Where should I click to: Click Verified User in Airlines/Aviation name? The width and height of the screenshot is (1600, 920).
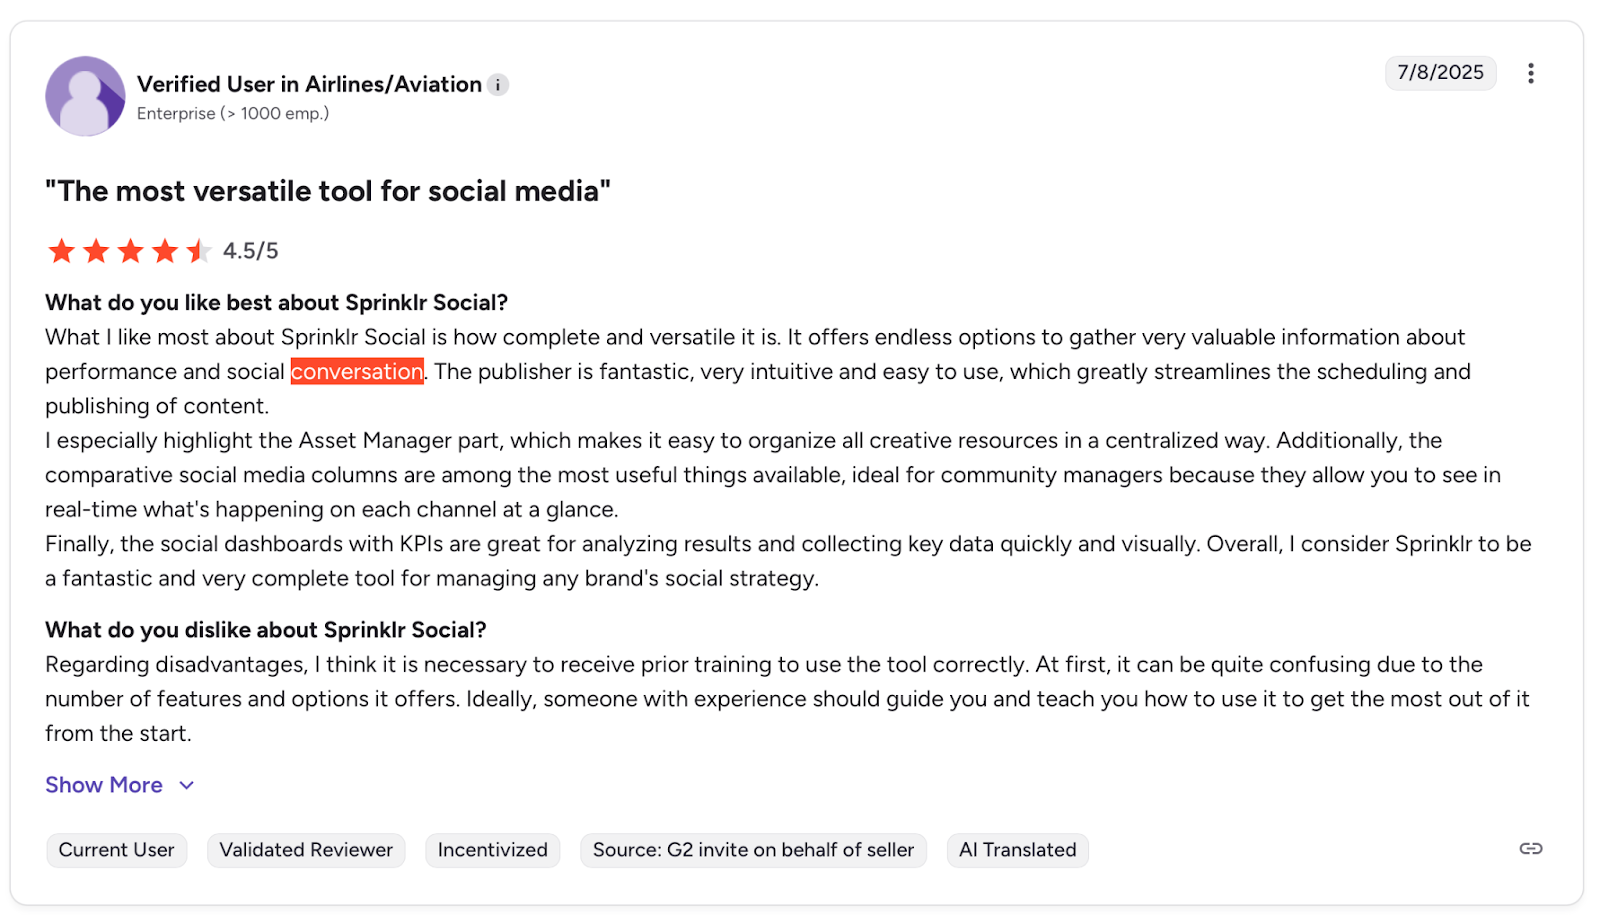point(309,85)
